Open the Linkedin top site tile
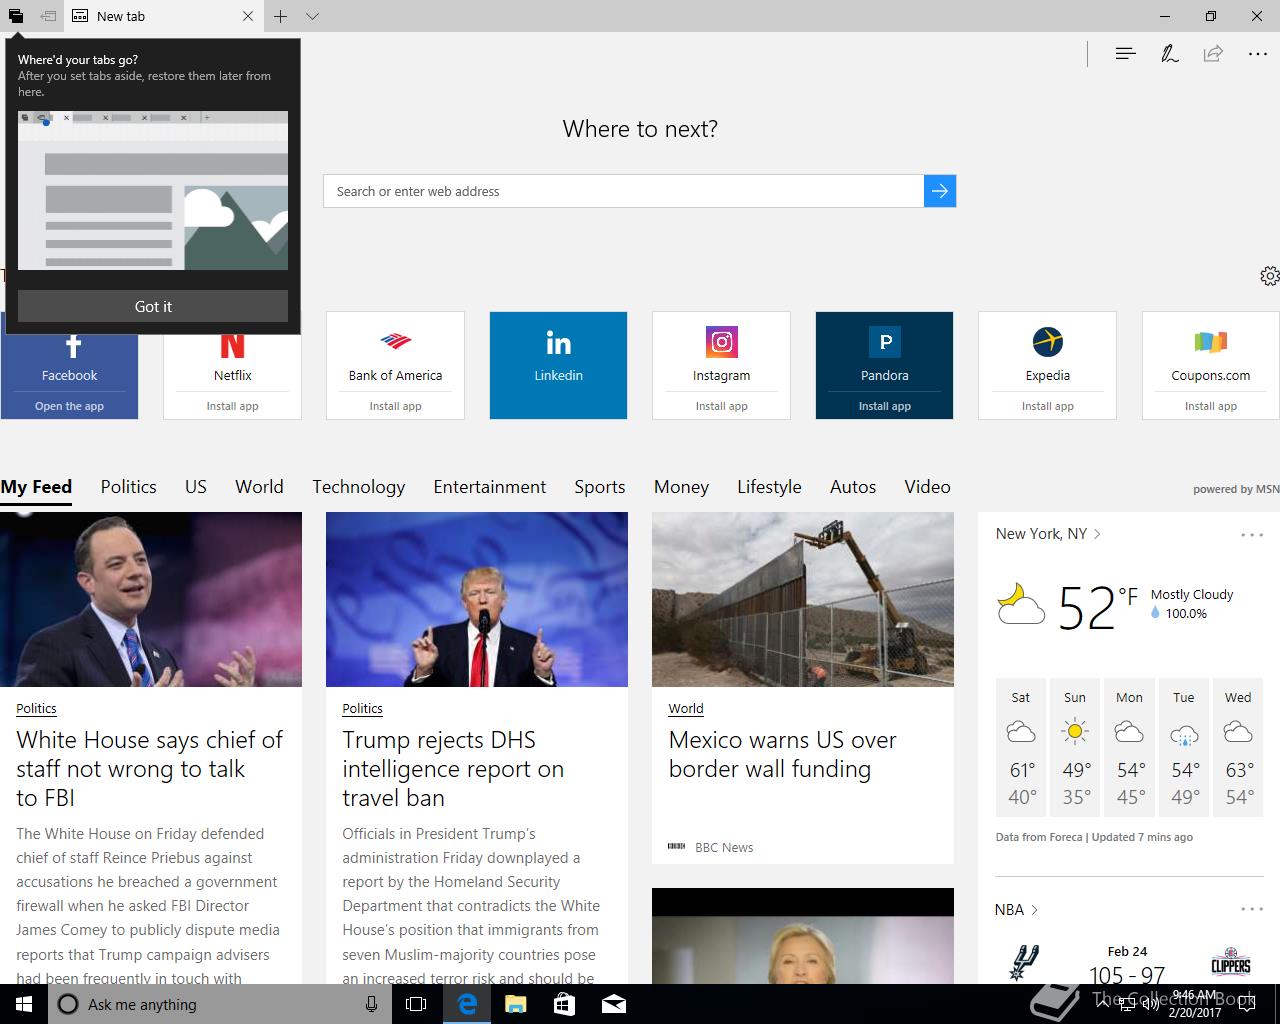Image resolution: width=1280 pixels, height=1024 pixels. [558, 365]
